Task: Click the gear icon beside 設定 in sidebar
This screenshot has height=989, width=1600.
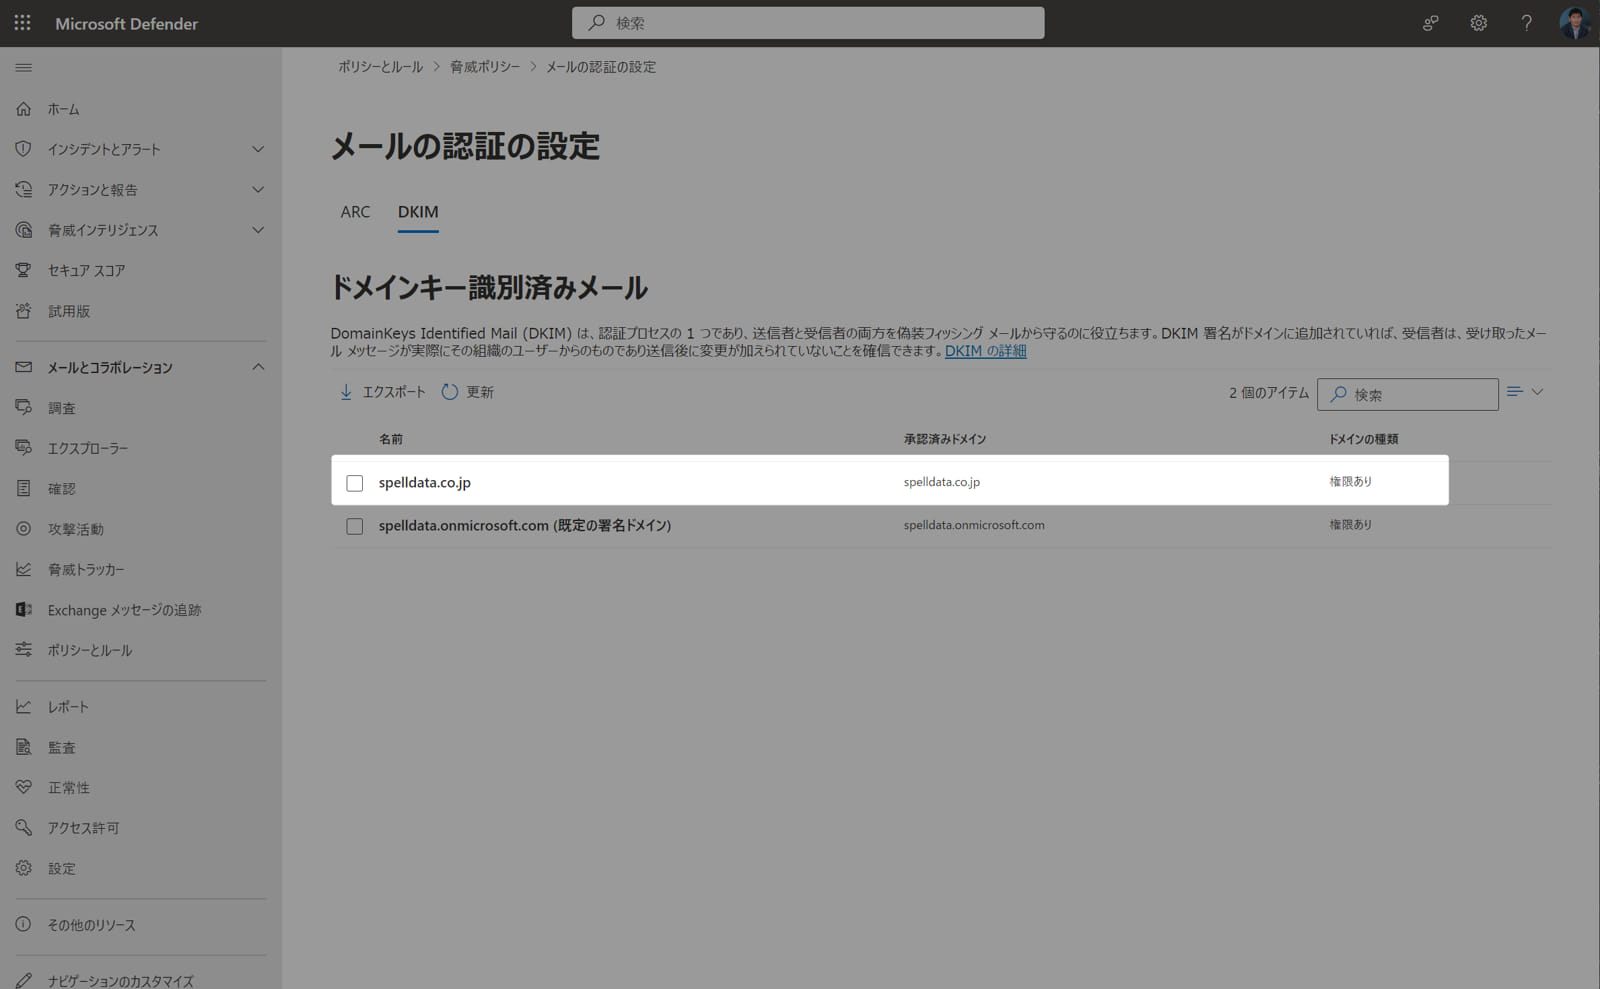Action: [x=23, y=868]
